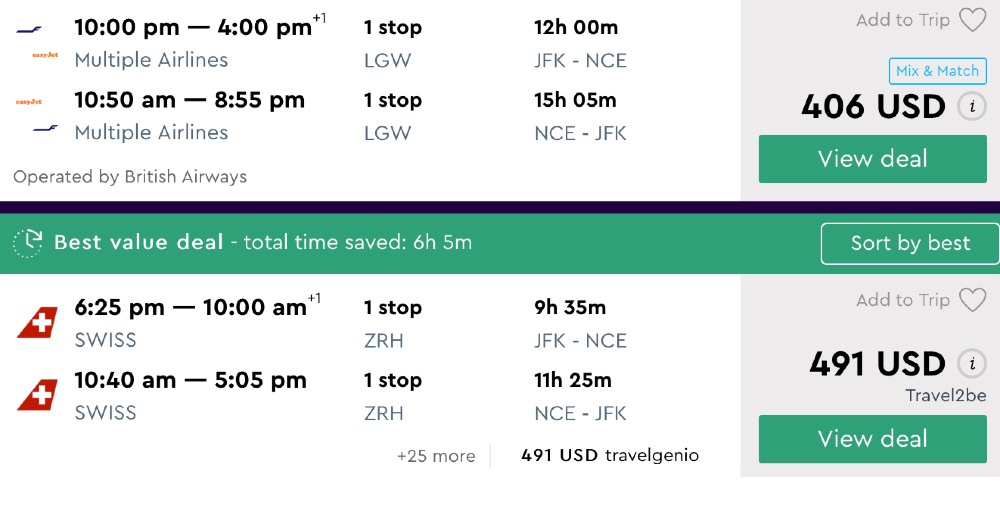Click British Airways logo on 10:00 pm flight
This screenshot has width=1000, height=518.
point(28,29)
